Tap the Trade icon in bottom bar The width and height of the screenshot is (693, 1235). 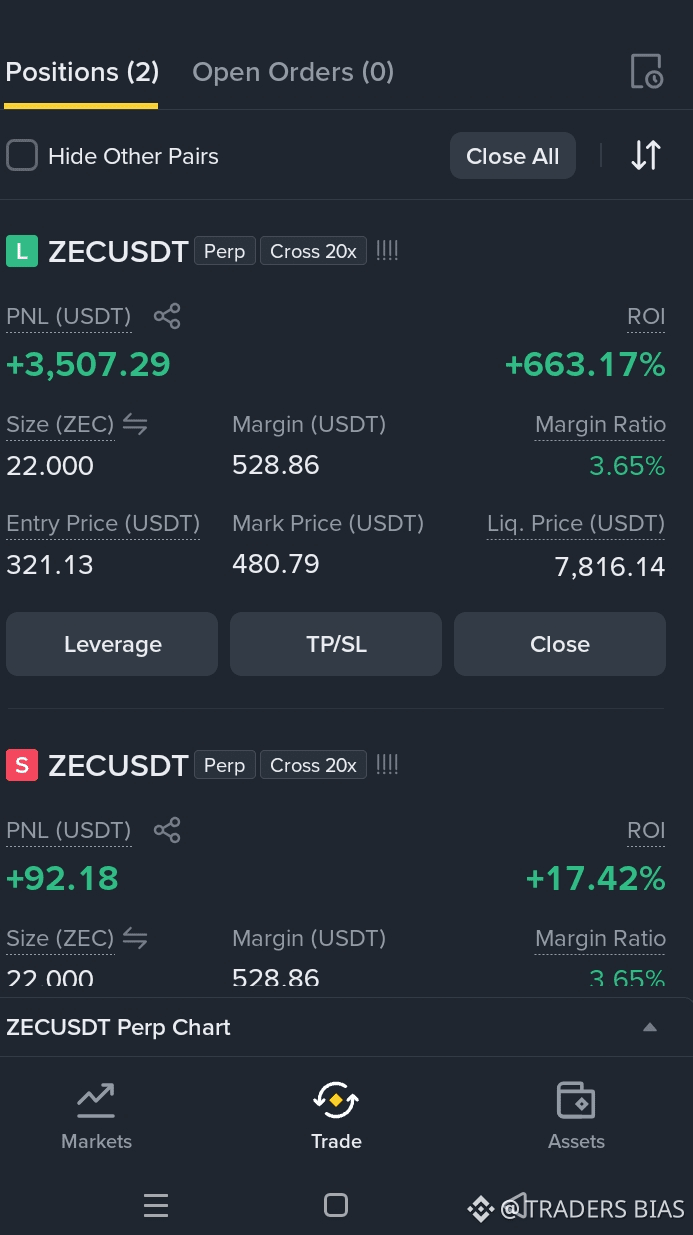336,1101
